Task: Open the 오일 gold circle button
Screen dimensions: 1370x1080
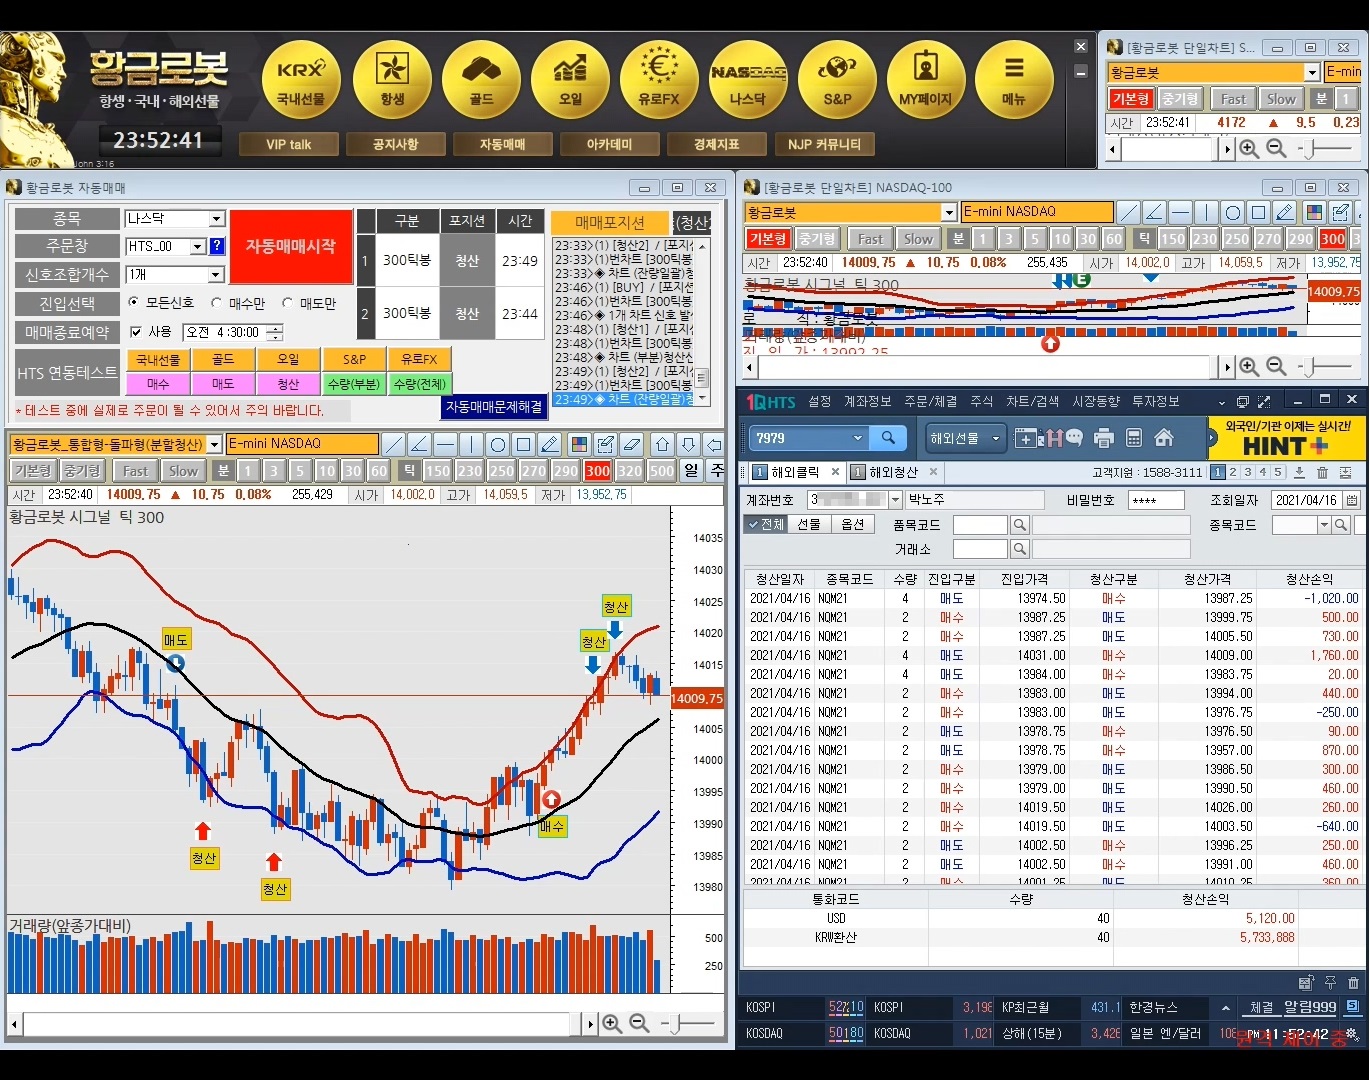Action: 570,80
